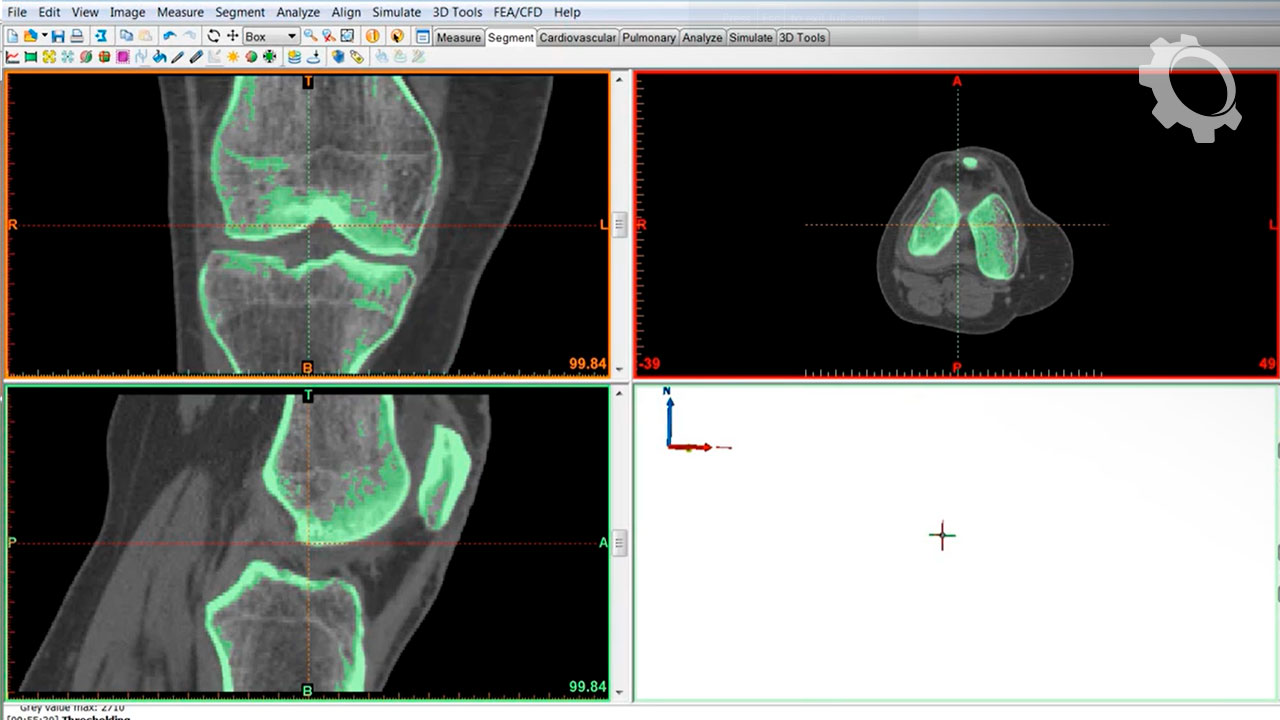Viewport: 1280px width, 720px height.
Task: Switch to the Pulmonary tab
Action: coord(649,37)
